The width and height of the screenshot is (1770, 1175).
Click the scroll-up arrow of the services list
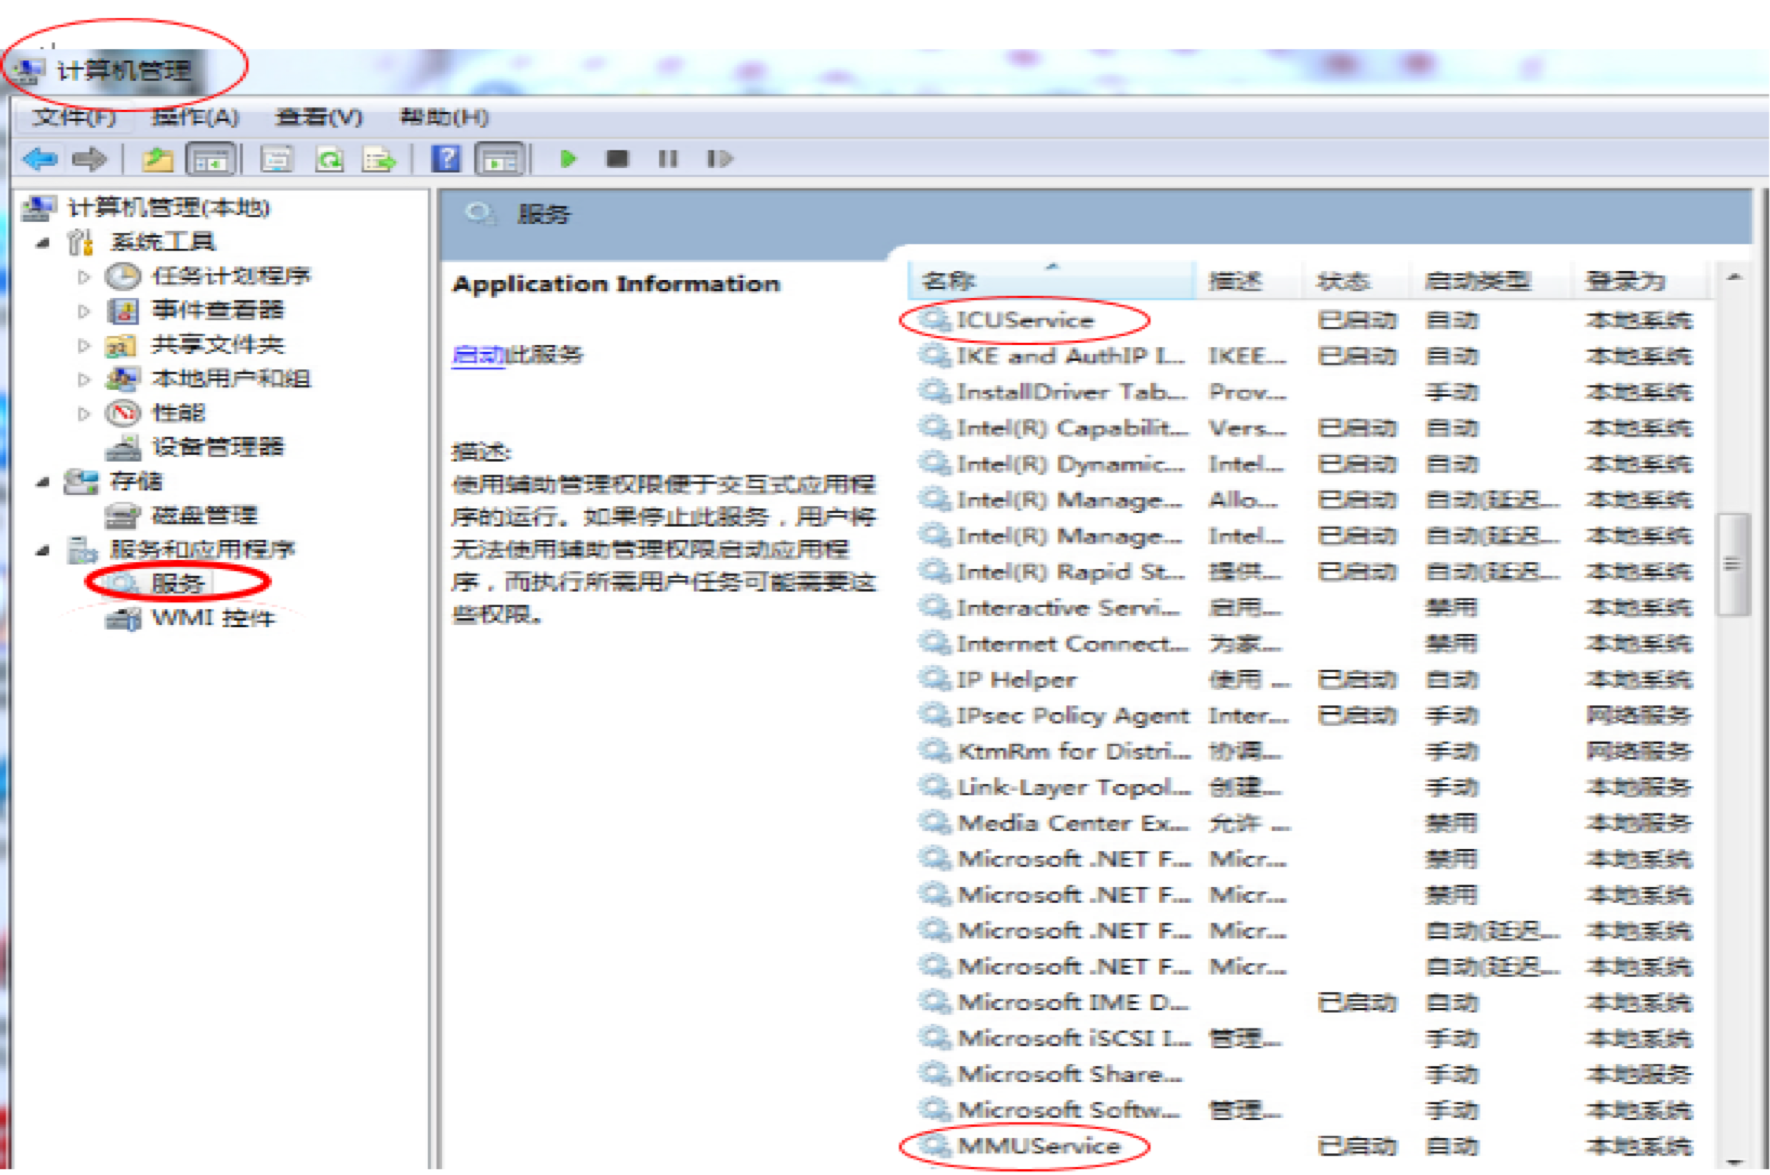(1734, 278)
